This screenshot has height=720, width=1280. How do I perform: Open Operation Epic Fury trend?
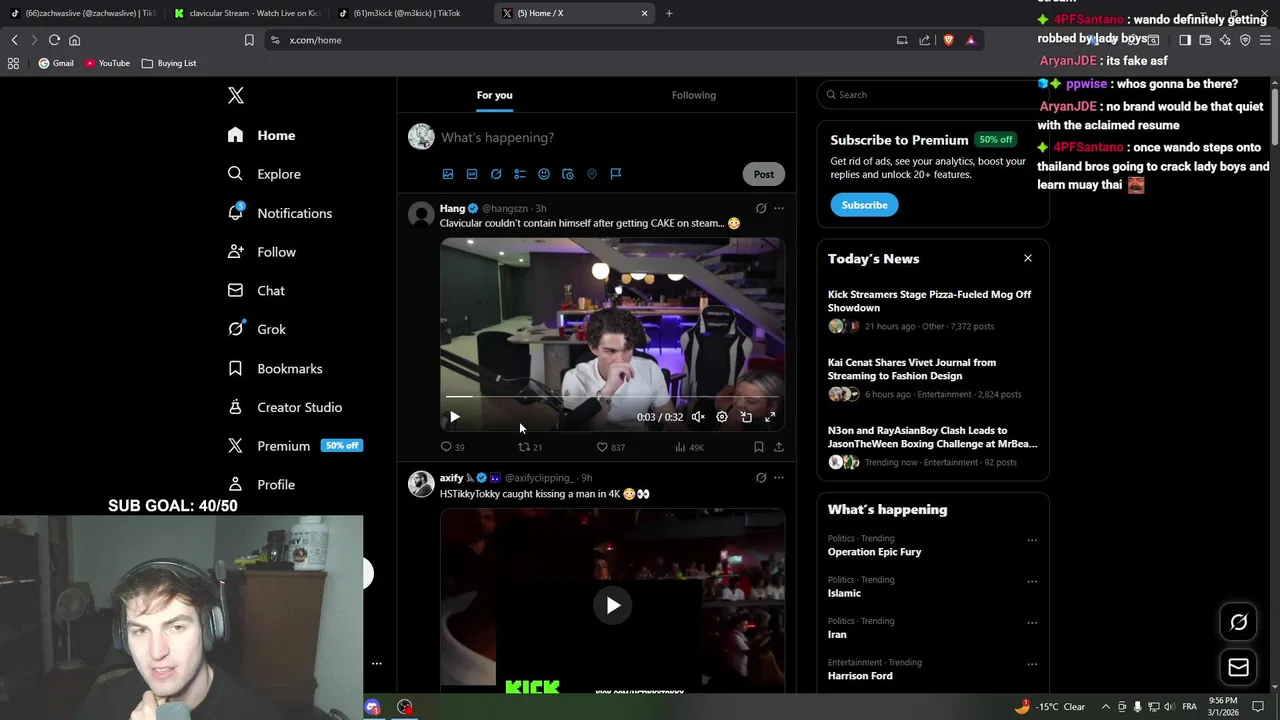pyautogui.click(x=874, y=552)
